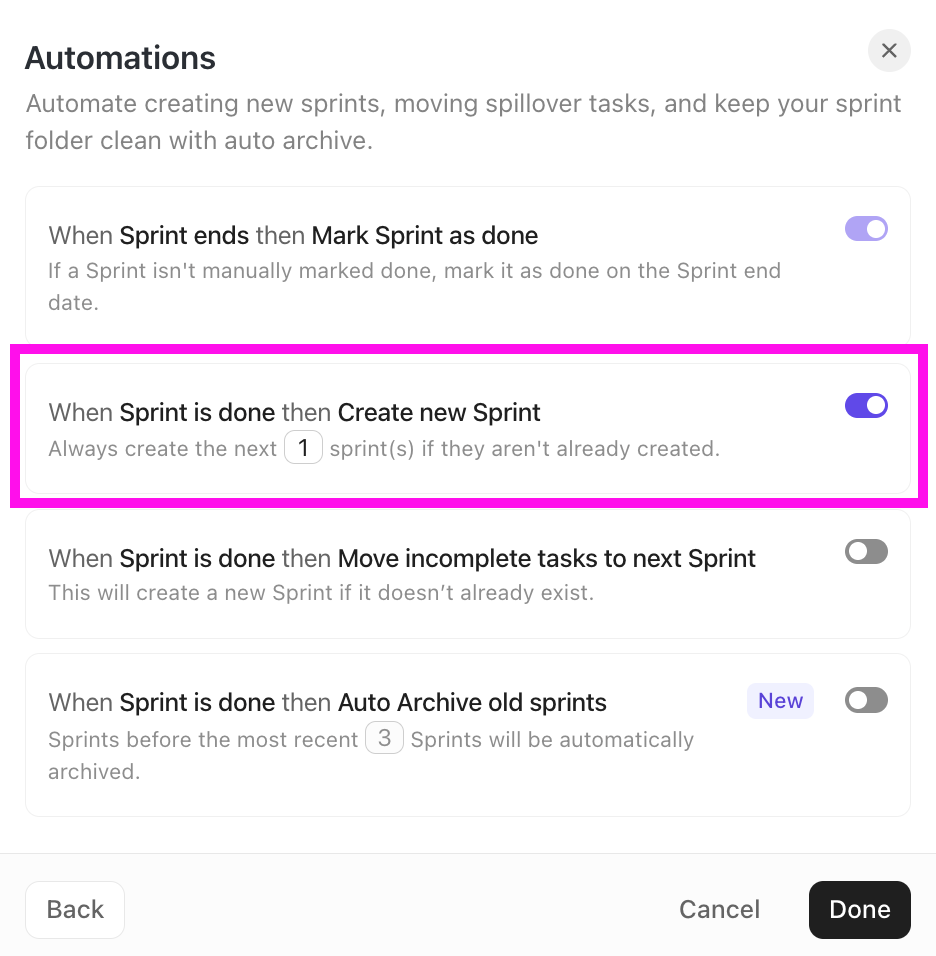Confirm settings with the Done button
This screenshot has width=936, height=956.
click(859, 909)
